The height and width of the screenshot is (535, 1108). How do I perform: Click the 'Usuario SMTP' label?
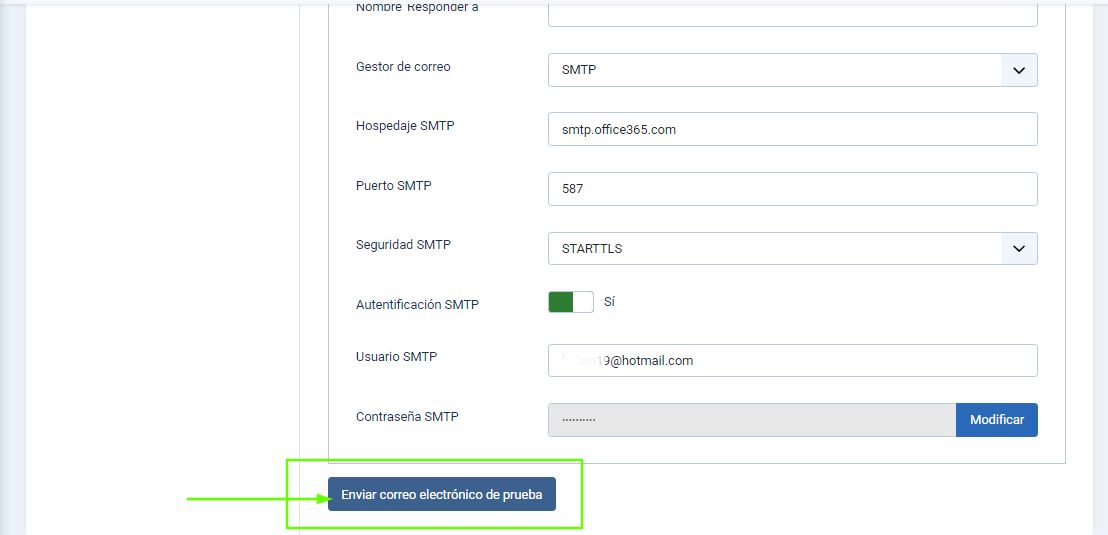tap(396, 357)
